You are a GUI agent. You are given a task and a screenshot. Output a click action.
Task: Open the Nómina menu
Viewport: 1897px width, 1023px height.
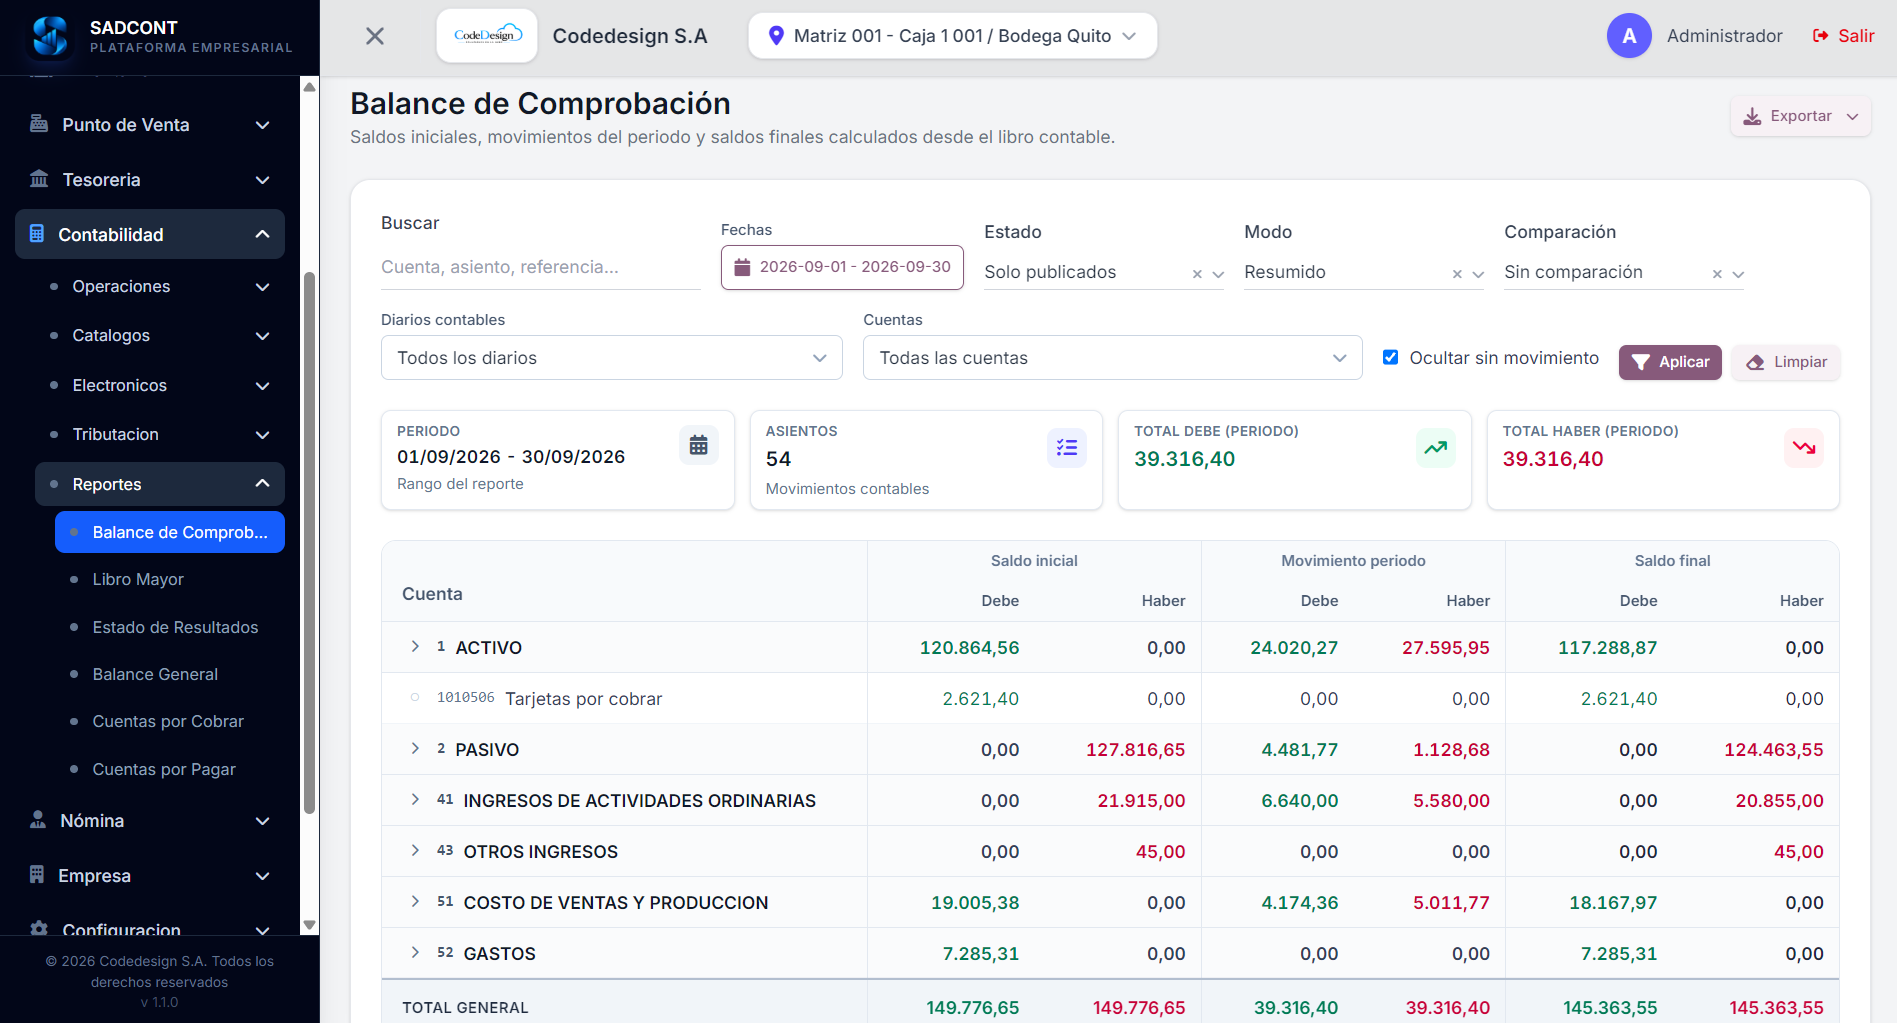[x=150, y=821]
